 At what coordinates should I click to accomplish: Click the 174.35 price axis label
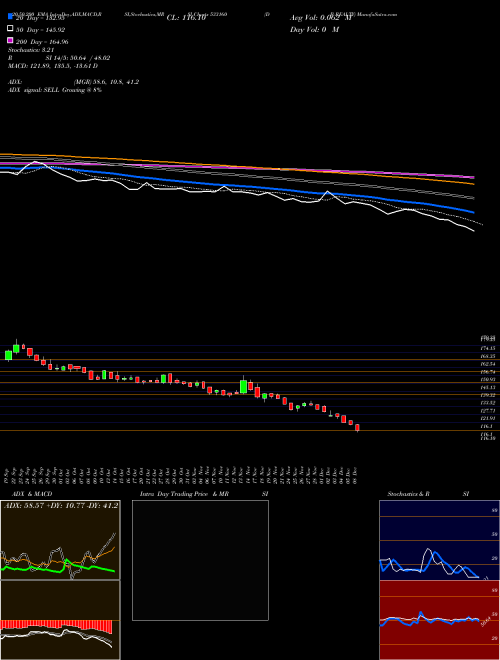(488, 348)
